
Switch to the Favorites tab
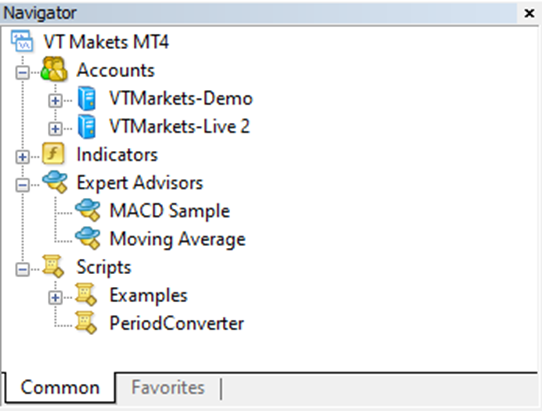pos(168,387)
